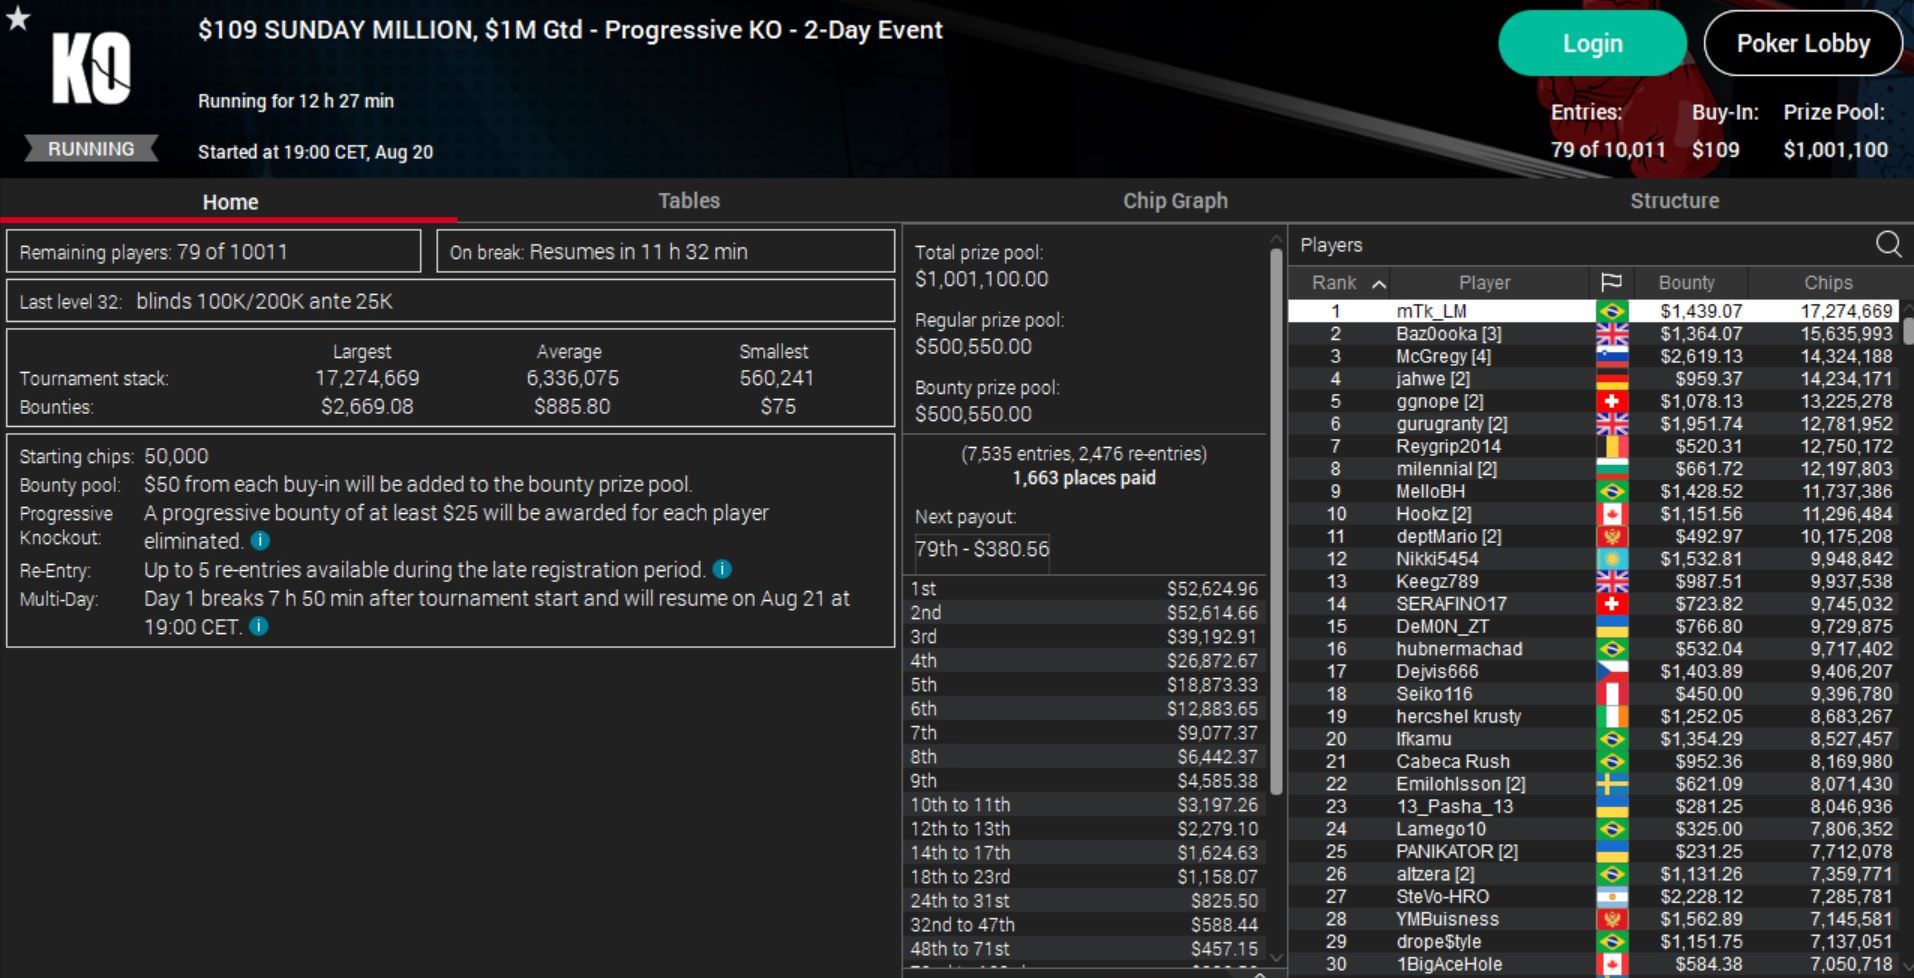Viewport: 1914px width, 978px height.
Task: Click the favorite star icon
Action: click(x=18, y=17)
